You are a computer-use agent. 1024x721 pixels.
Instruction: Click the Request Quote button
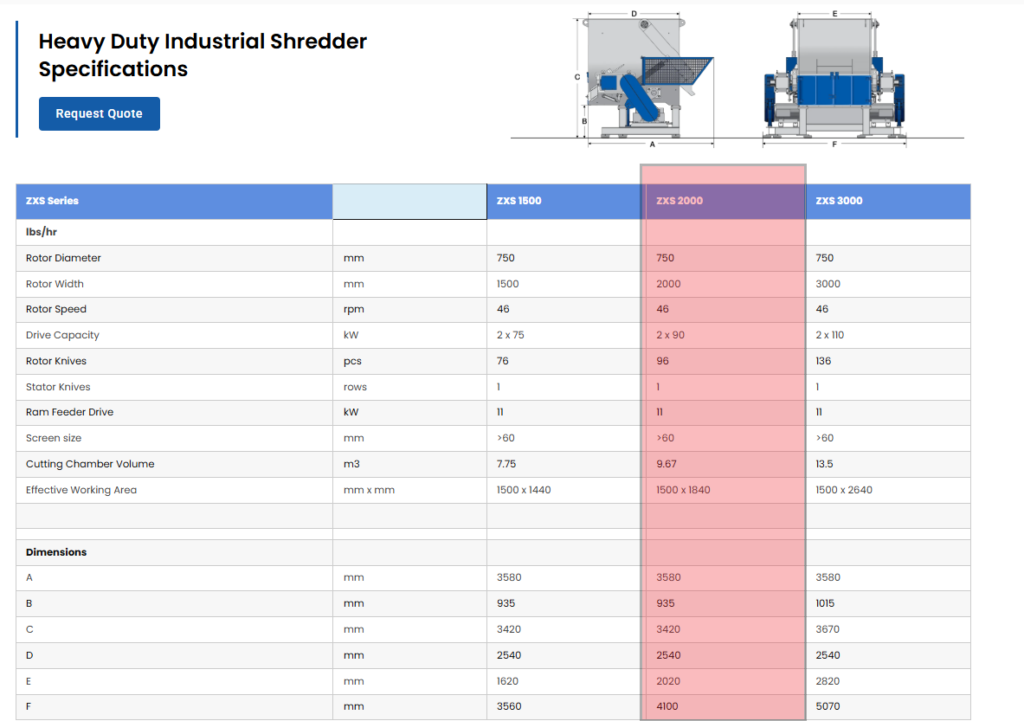click(99, 114)
